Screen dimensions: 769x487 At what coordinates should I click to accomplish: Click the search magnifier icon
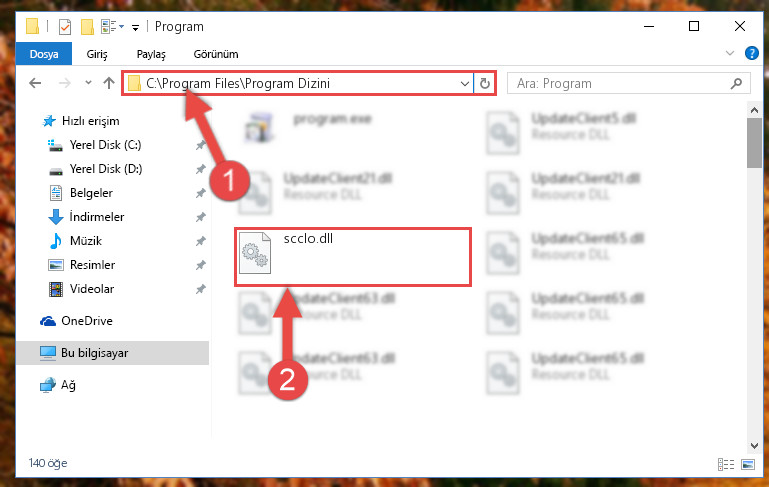(x=736, y=83)
